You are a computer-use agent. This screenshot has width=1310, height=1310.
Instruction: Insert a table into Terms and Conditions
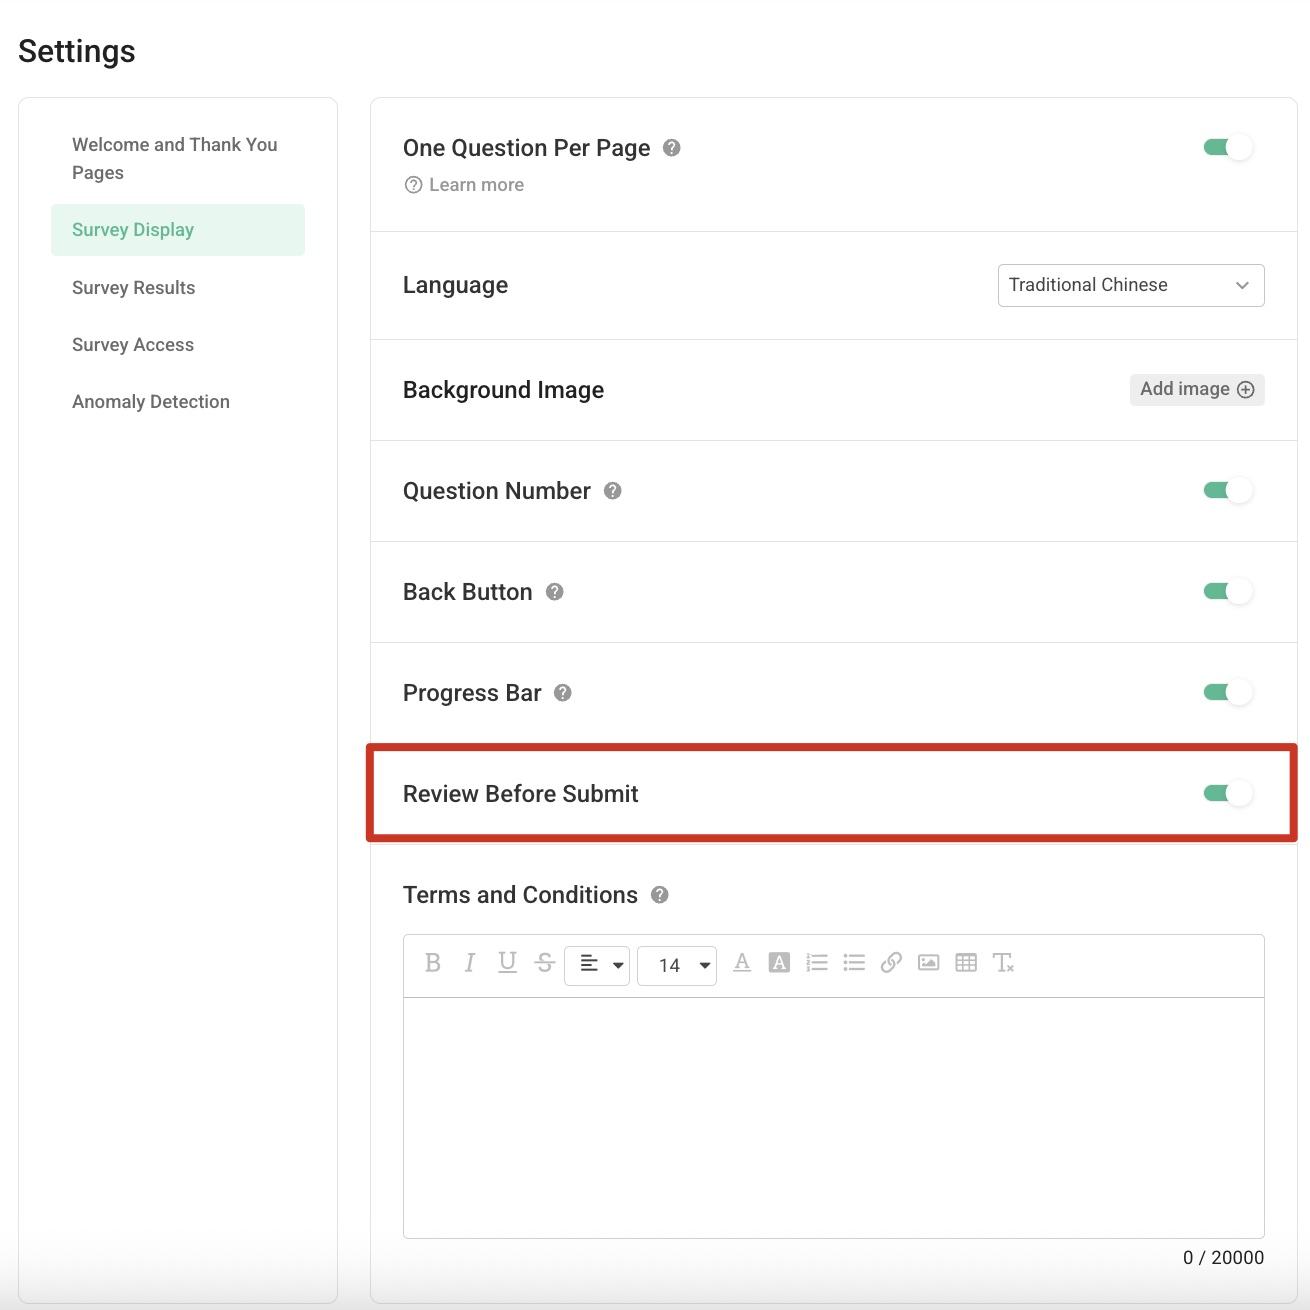click(x=966, y=963)
